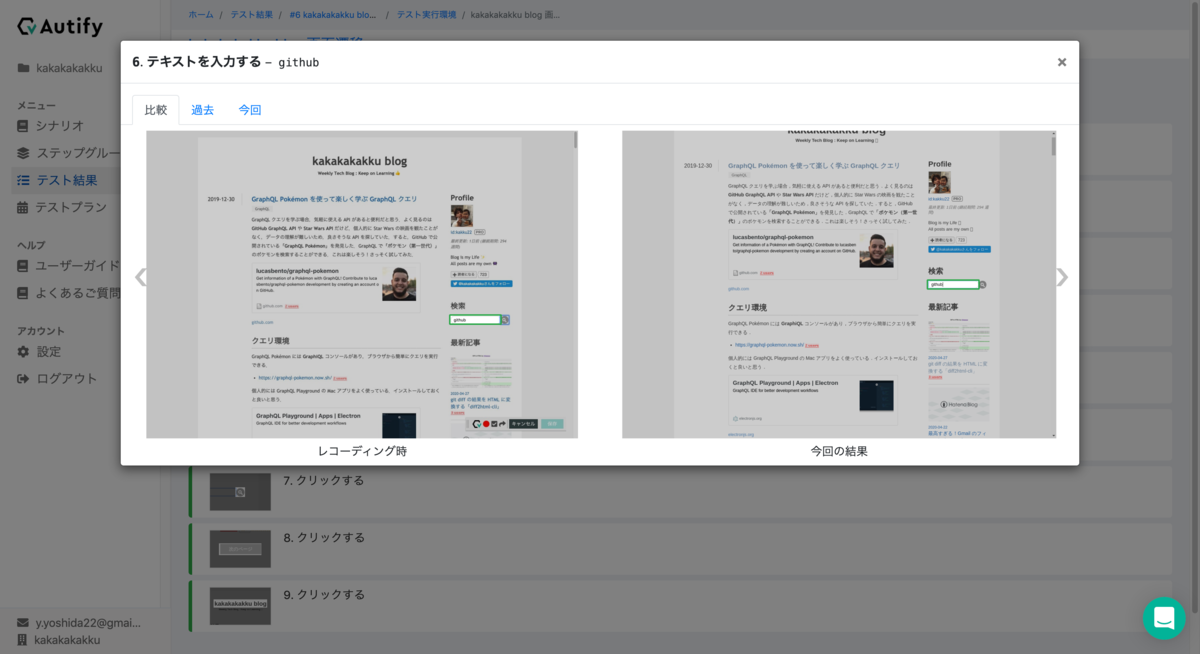1200x654 pixels.
Task: Select the 比較 tab
Action: point(156,110)
